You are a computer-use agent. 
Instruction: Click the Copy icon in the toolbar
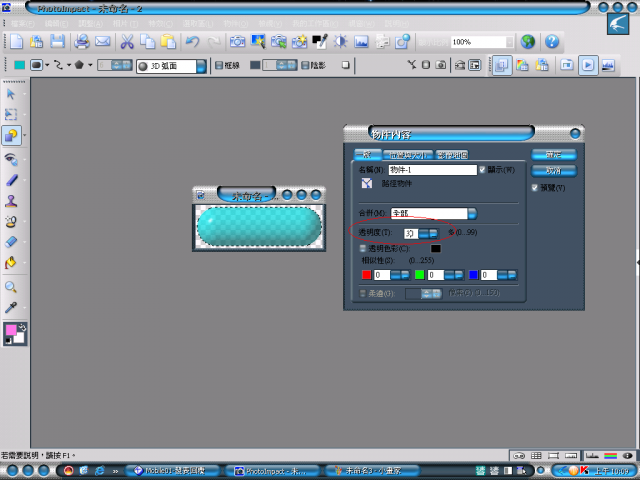click(147, 42)
